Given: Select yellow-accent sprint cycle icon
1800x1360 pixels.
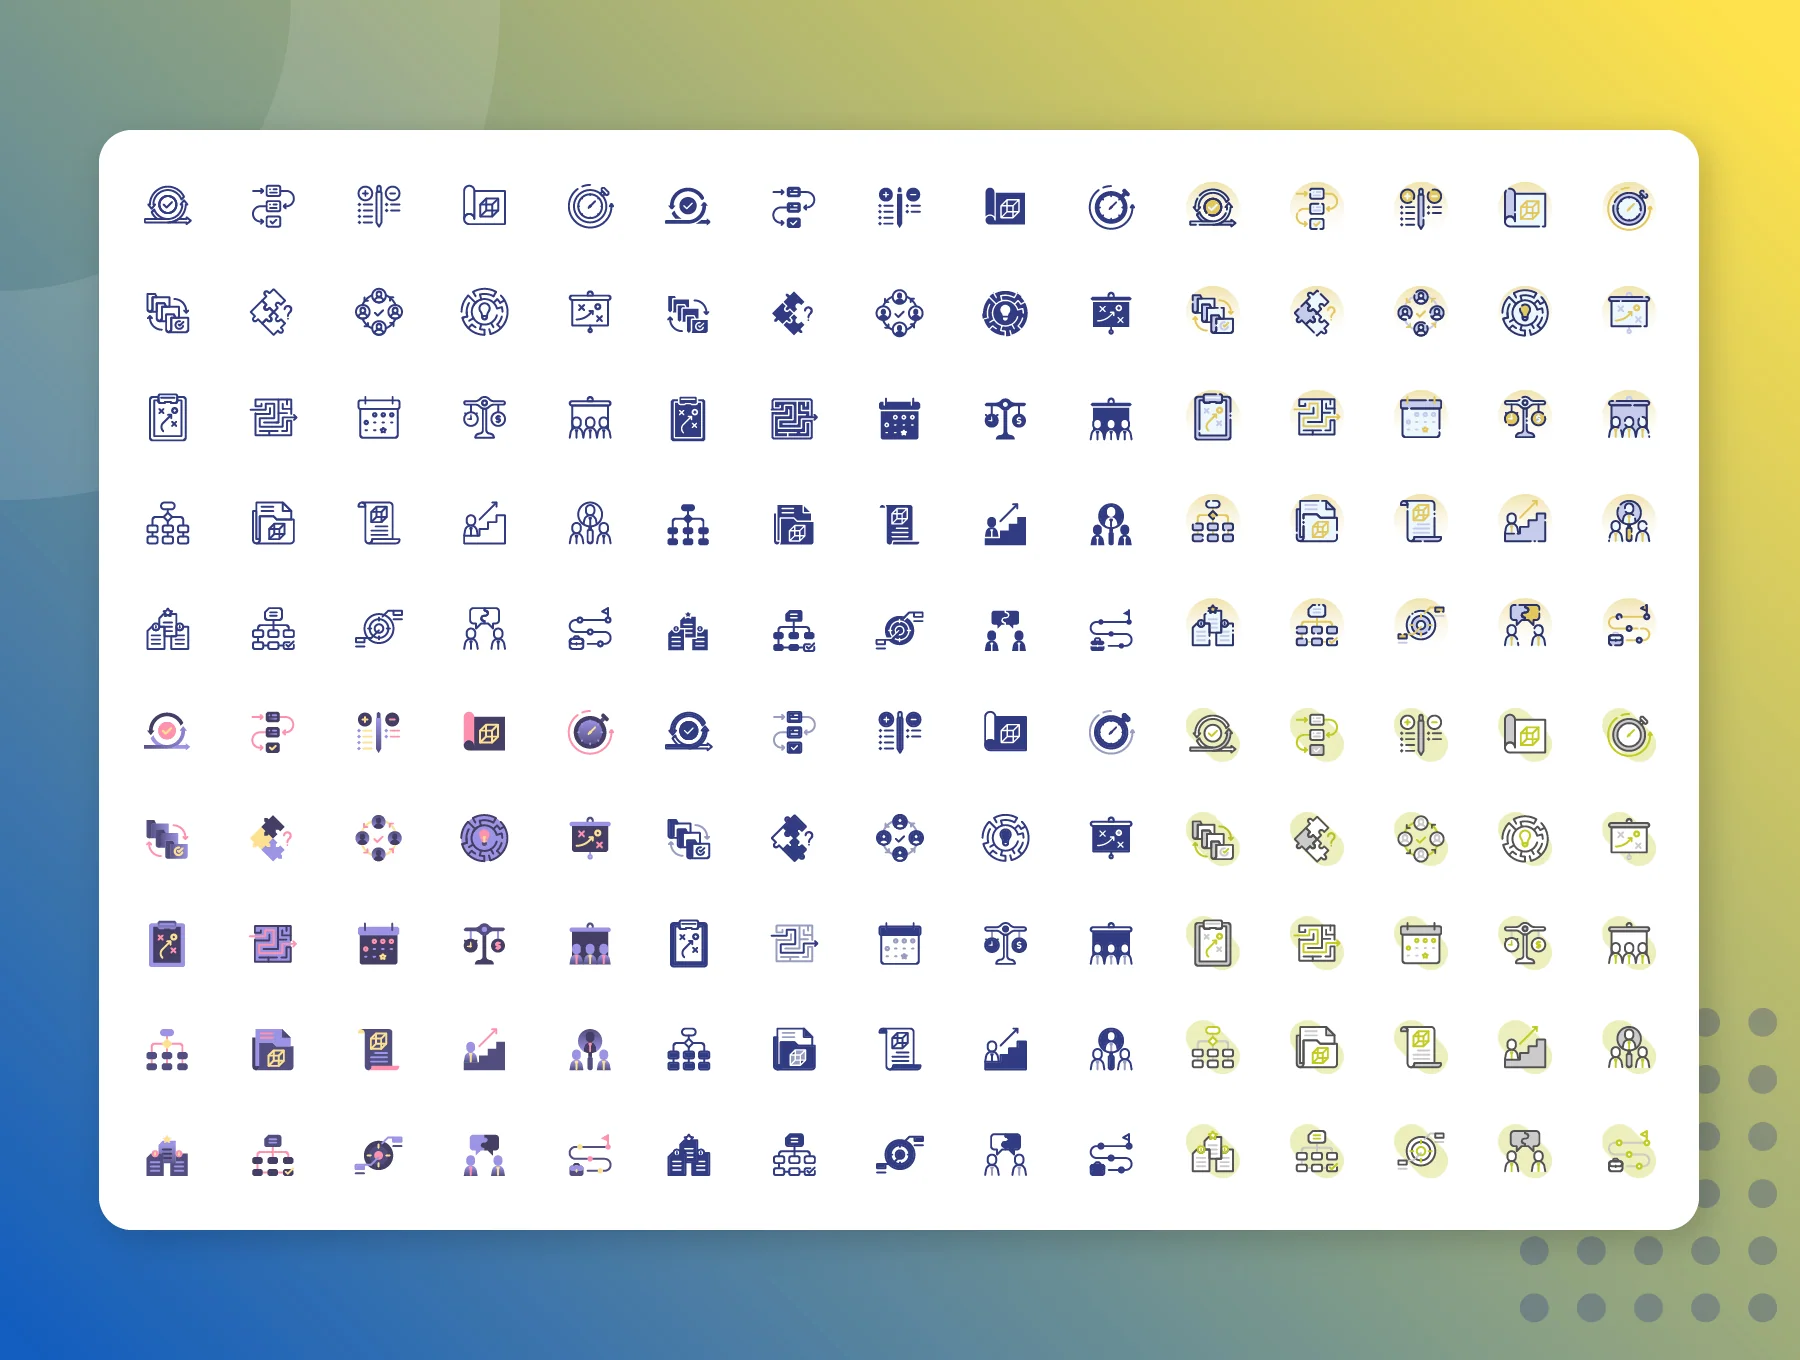Looking at the screenshot, I should click(x=1212, y=206).
